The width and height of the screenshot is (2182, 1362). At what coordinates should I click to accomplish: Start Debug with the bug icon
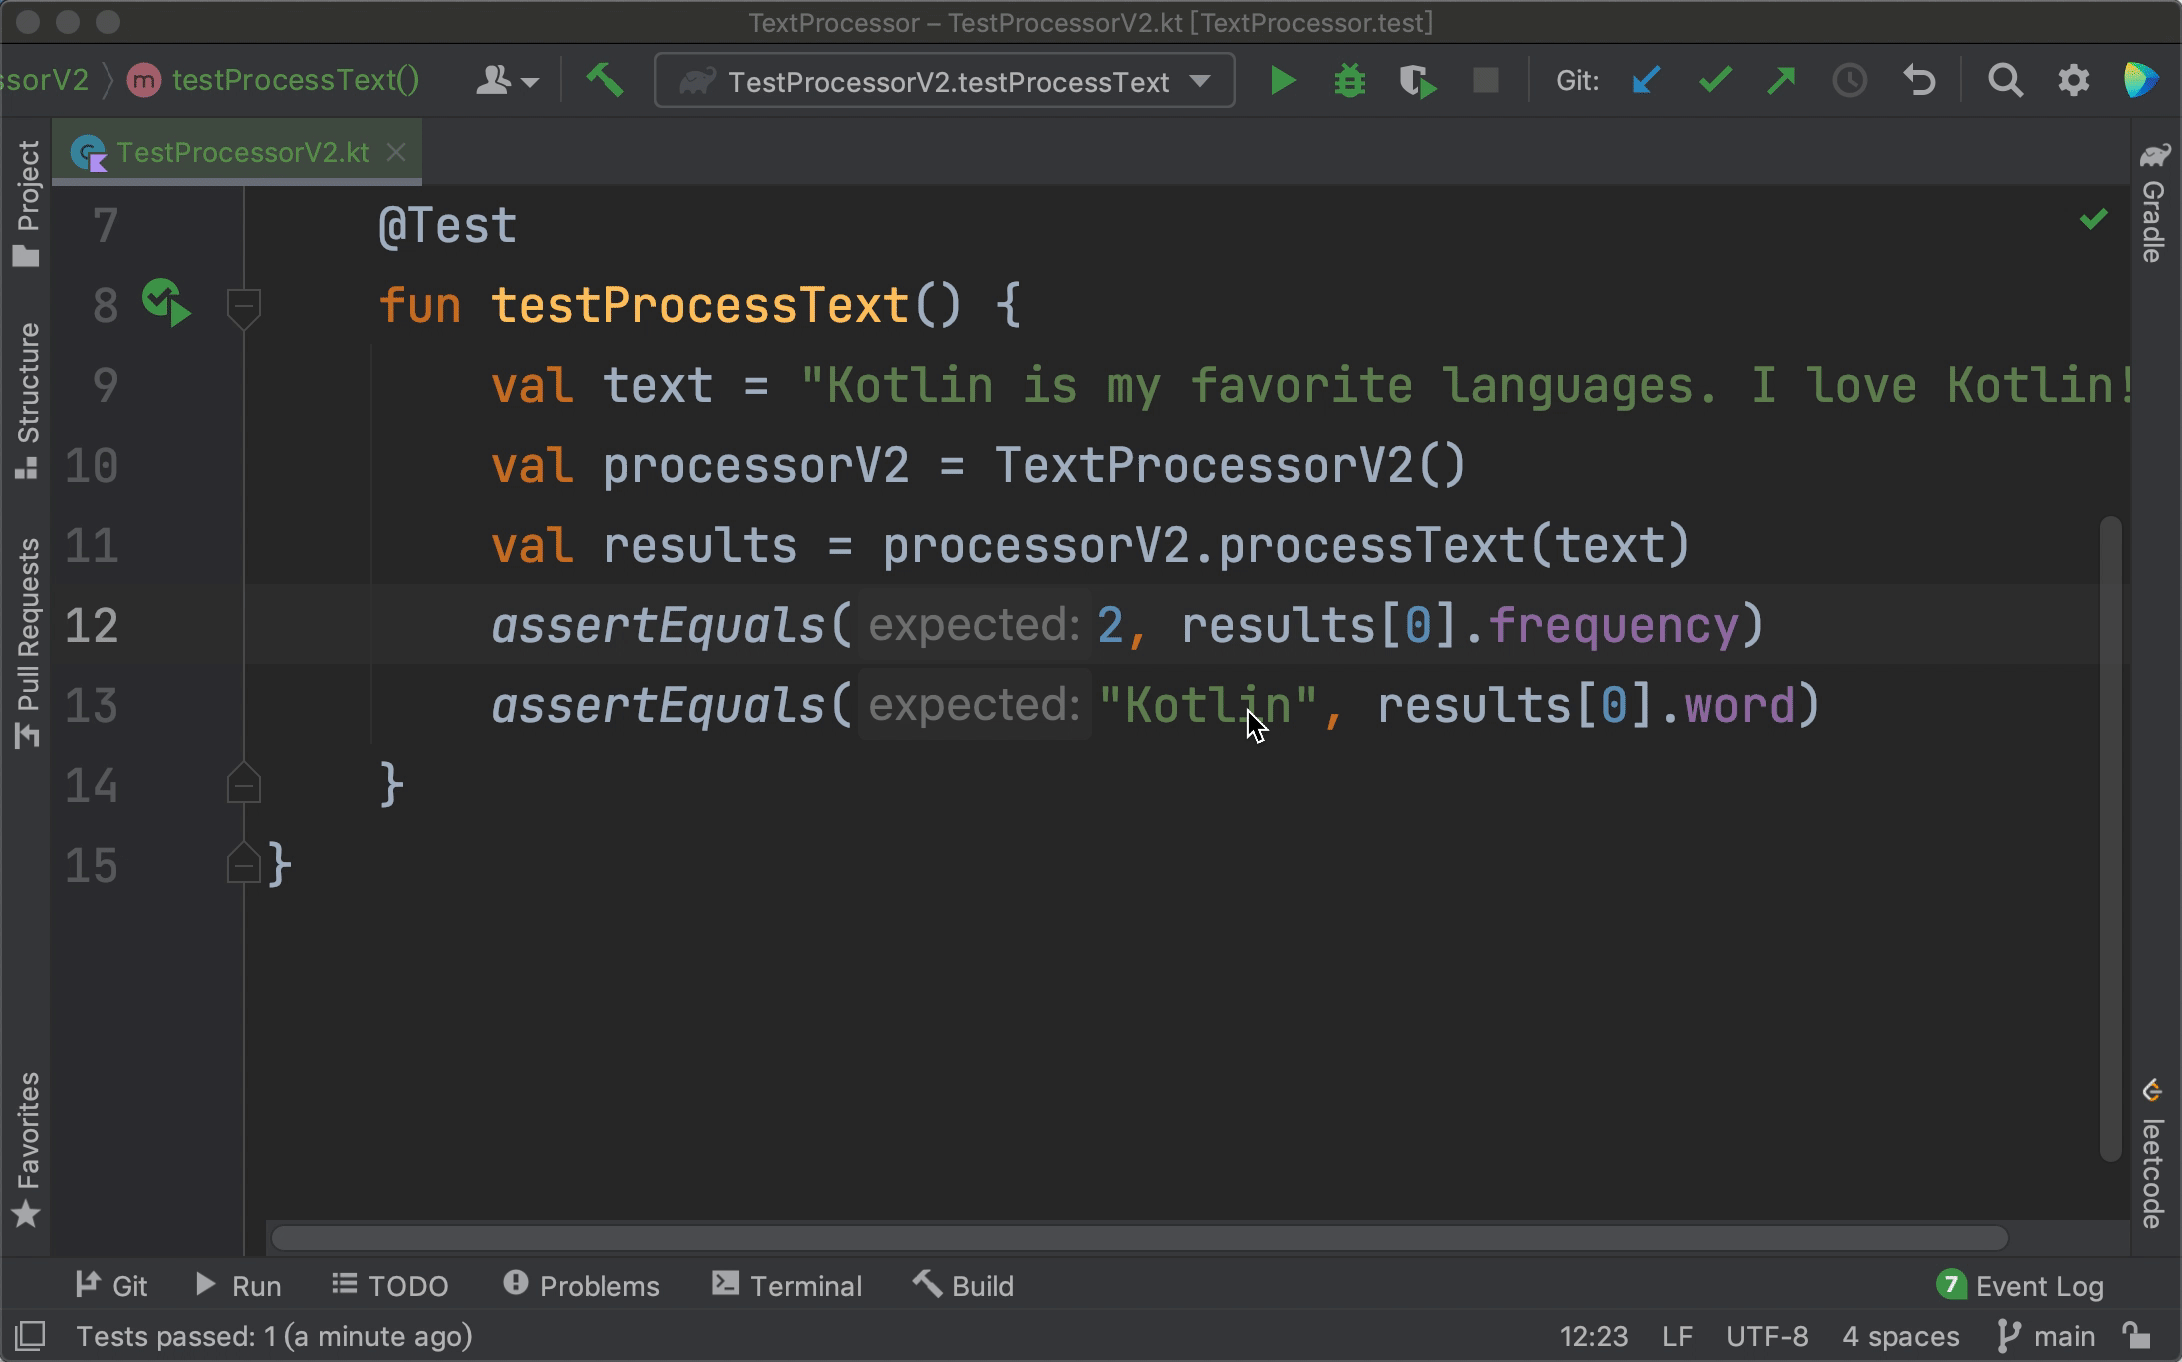click(x=1350, y=81)
